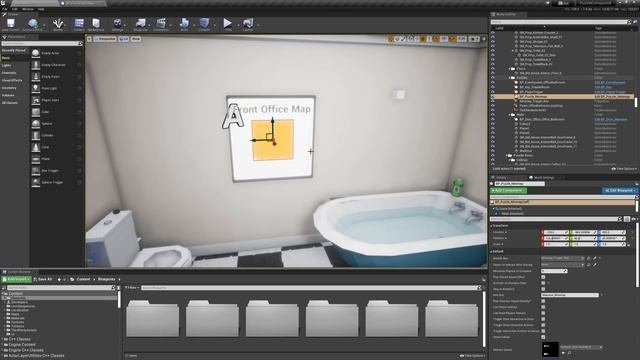Select the Lights category
The width and height of the screenshot is (640, 360).
[x=7, y=65]
